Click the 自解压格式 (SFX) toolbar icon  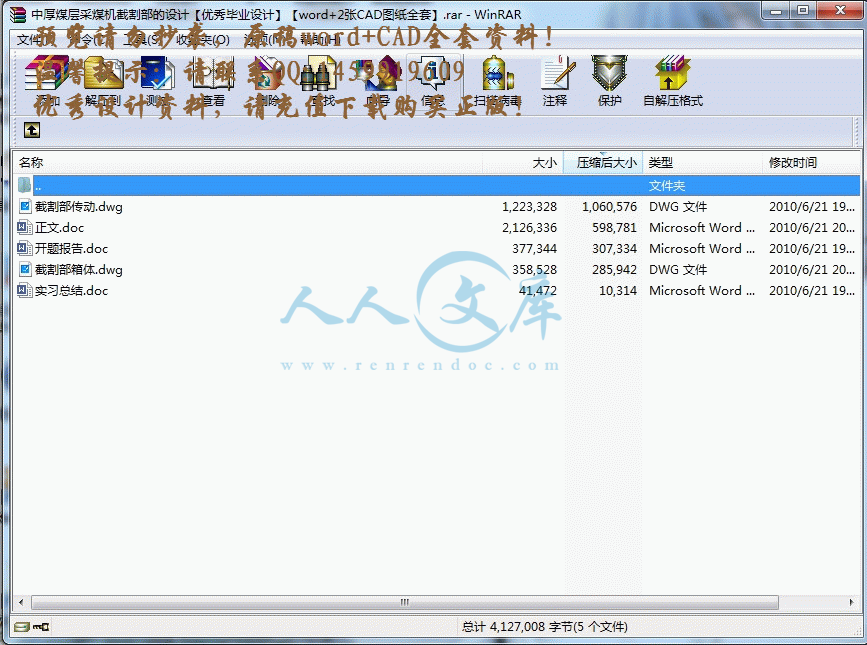point(672,73)
